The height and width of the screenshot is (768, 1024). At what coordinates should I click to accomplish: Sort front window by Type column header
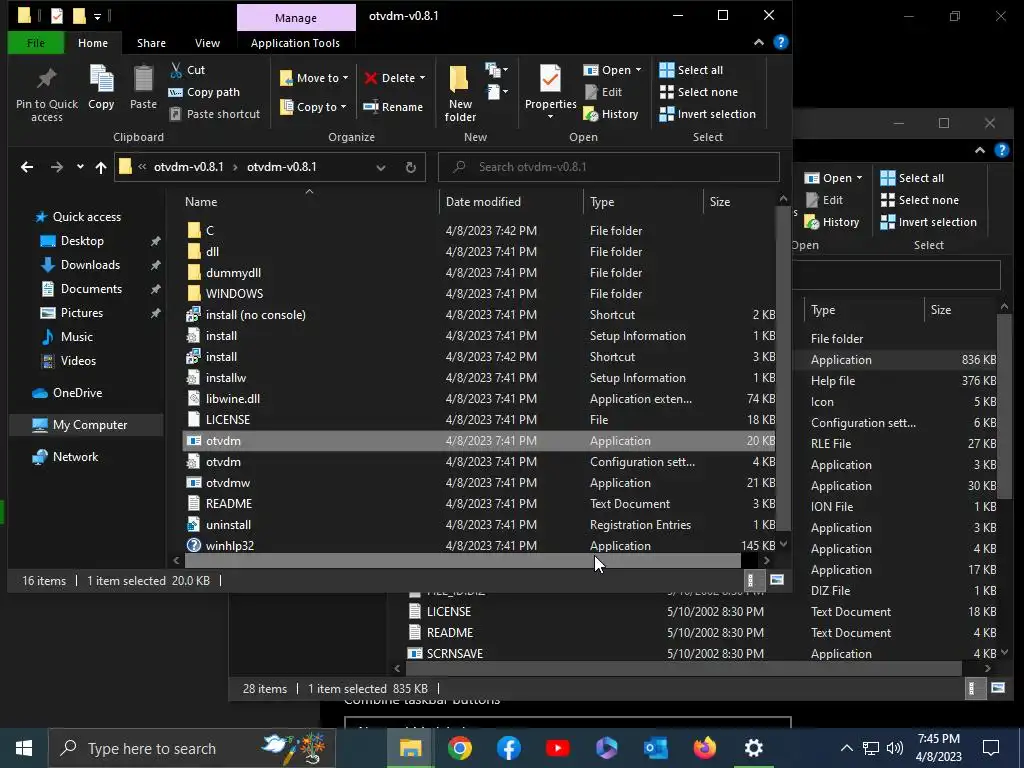click(x=643, y=202)
